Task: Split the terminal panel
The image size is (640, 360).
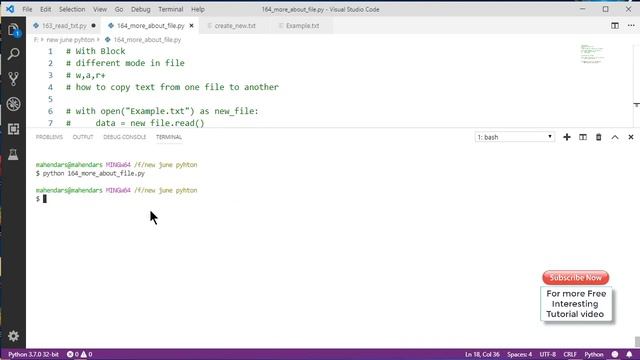Action: click(x=583, y=137)
